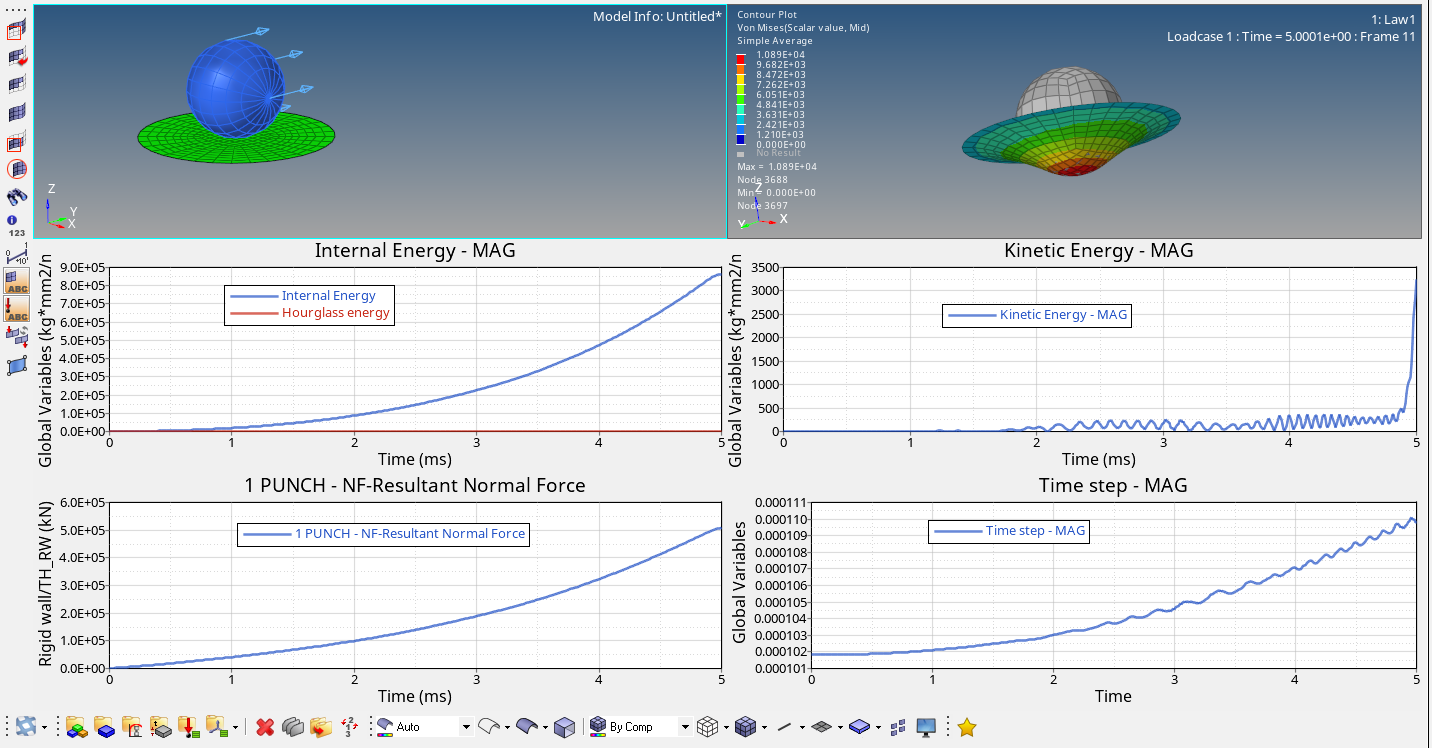1432x748 pixels.
Task: Click the shaded cube visualization icon
Action: [565, 727]
